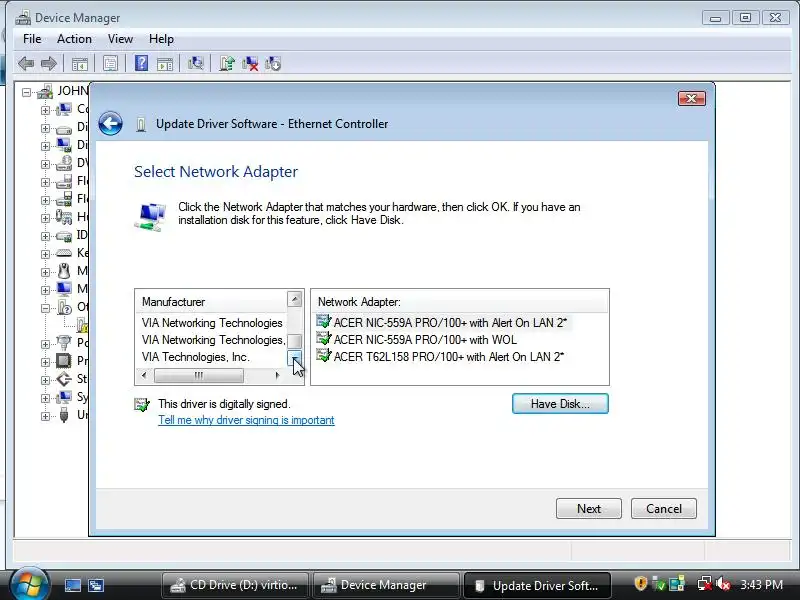Image resolution: width=800 pixels, height=600 pixels.
Task: Click the security shield tray icon
Action: point(640,584)
